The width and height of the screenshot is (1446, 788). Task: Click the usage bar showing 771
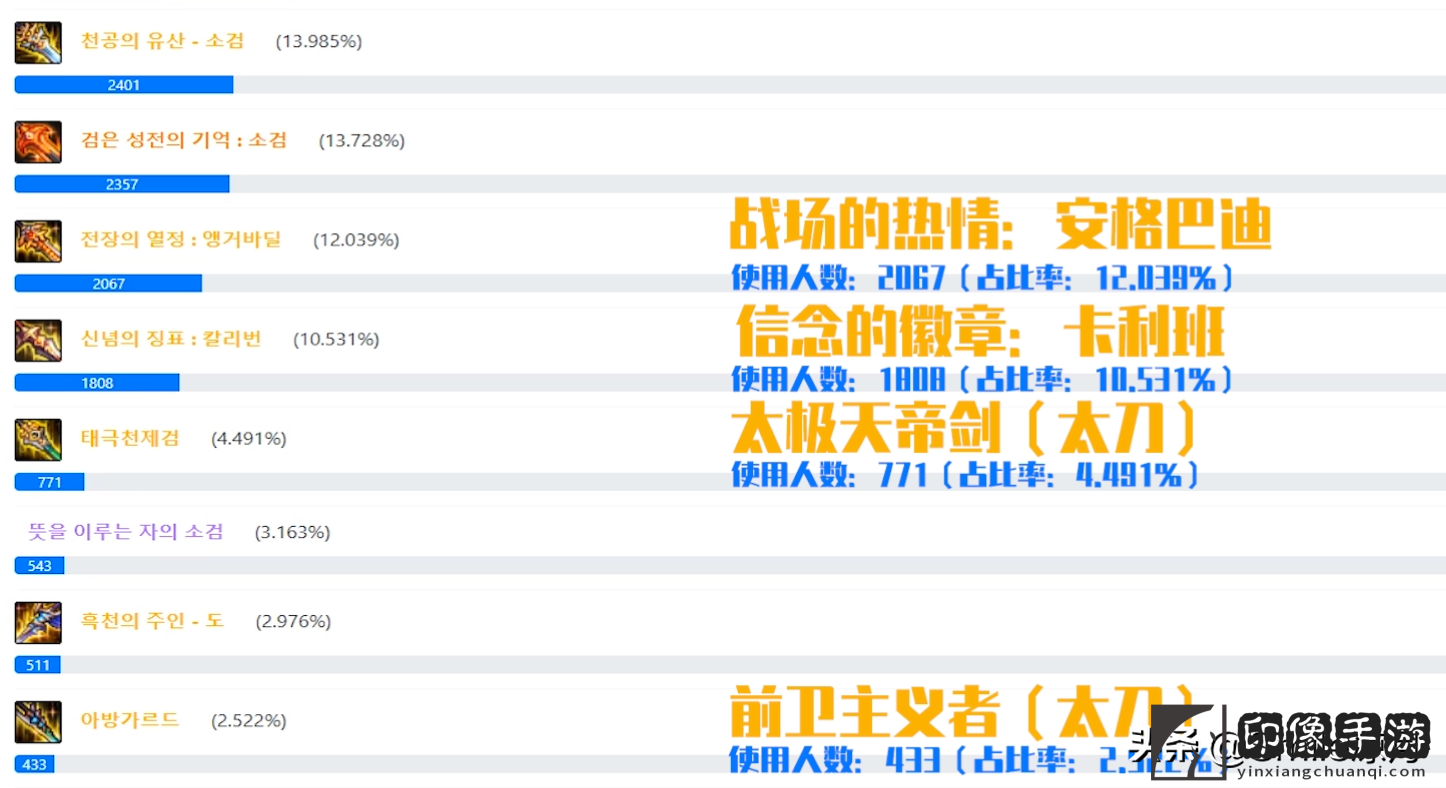pyautogui.click(x=49, y=482)
